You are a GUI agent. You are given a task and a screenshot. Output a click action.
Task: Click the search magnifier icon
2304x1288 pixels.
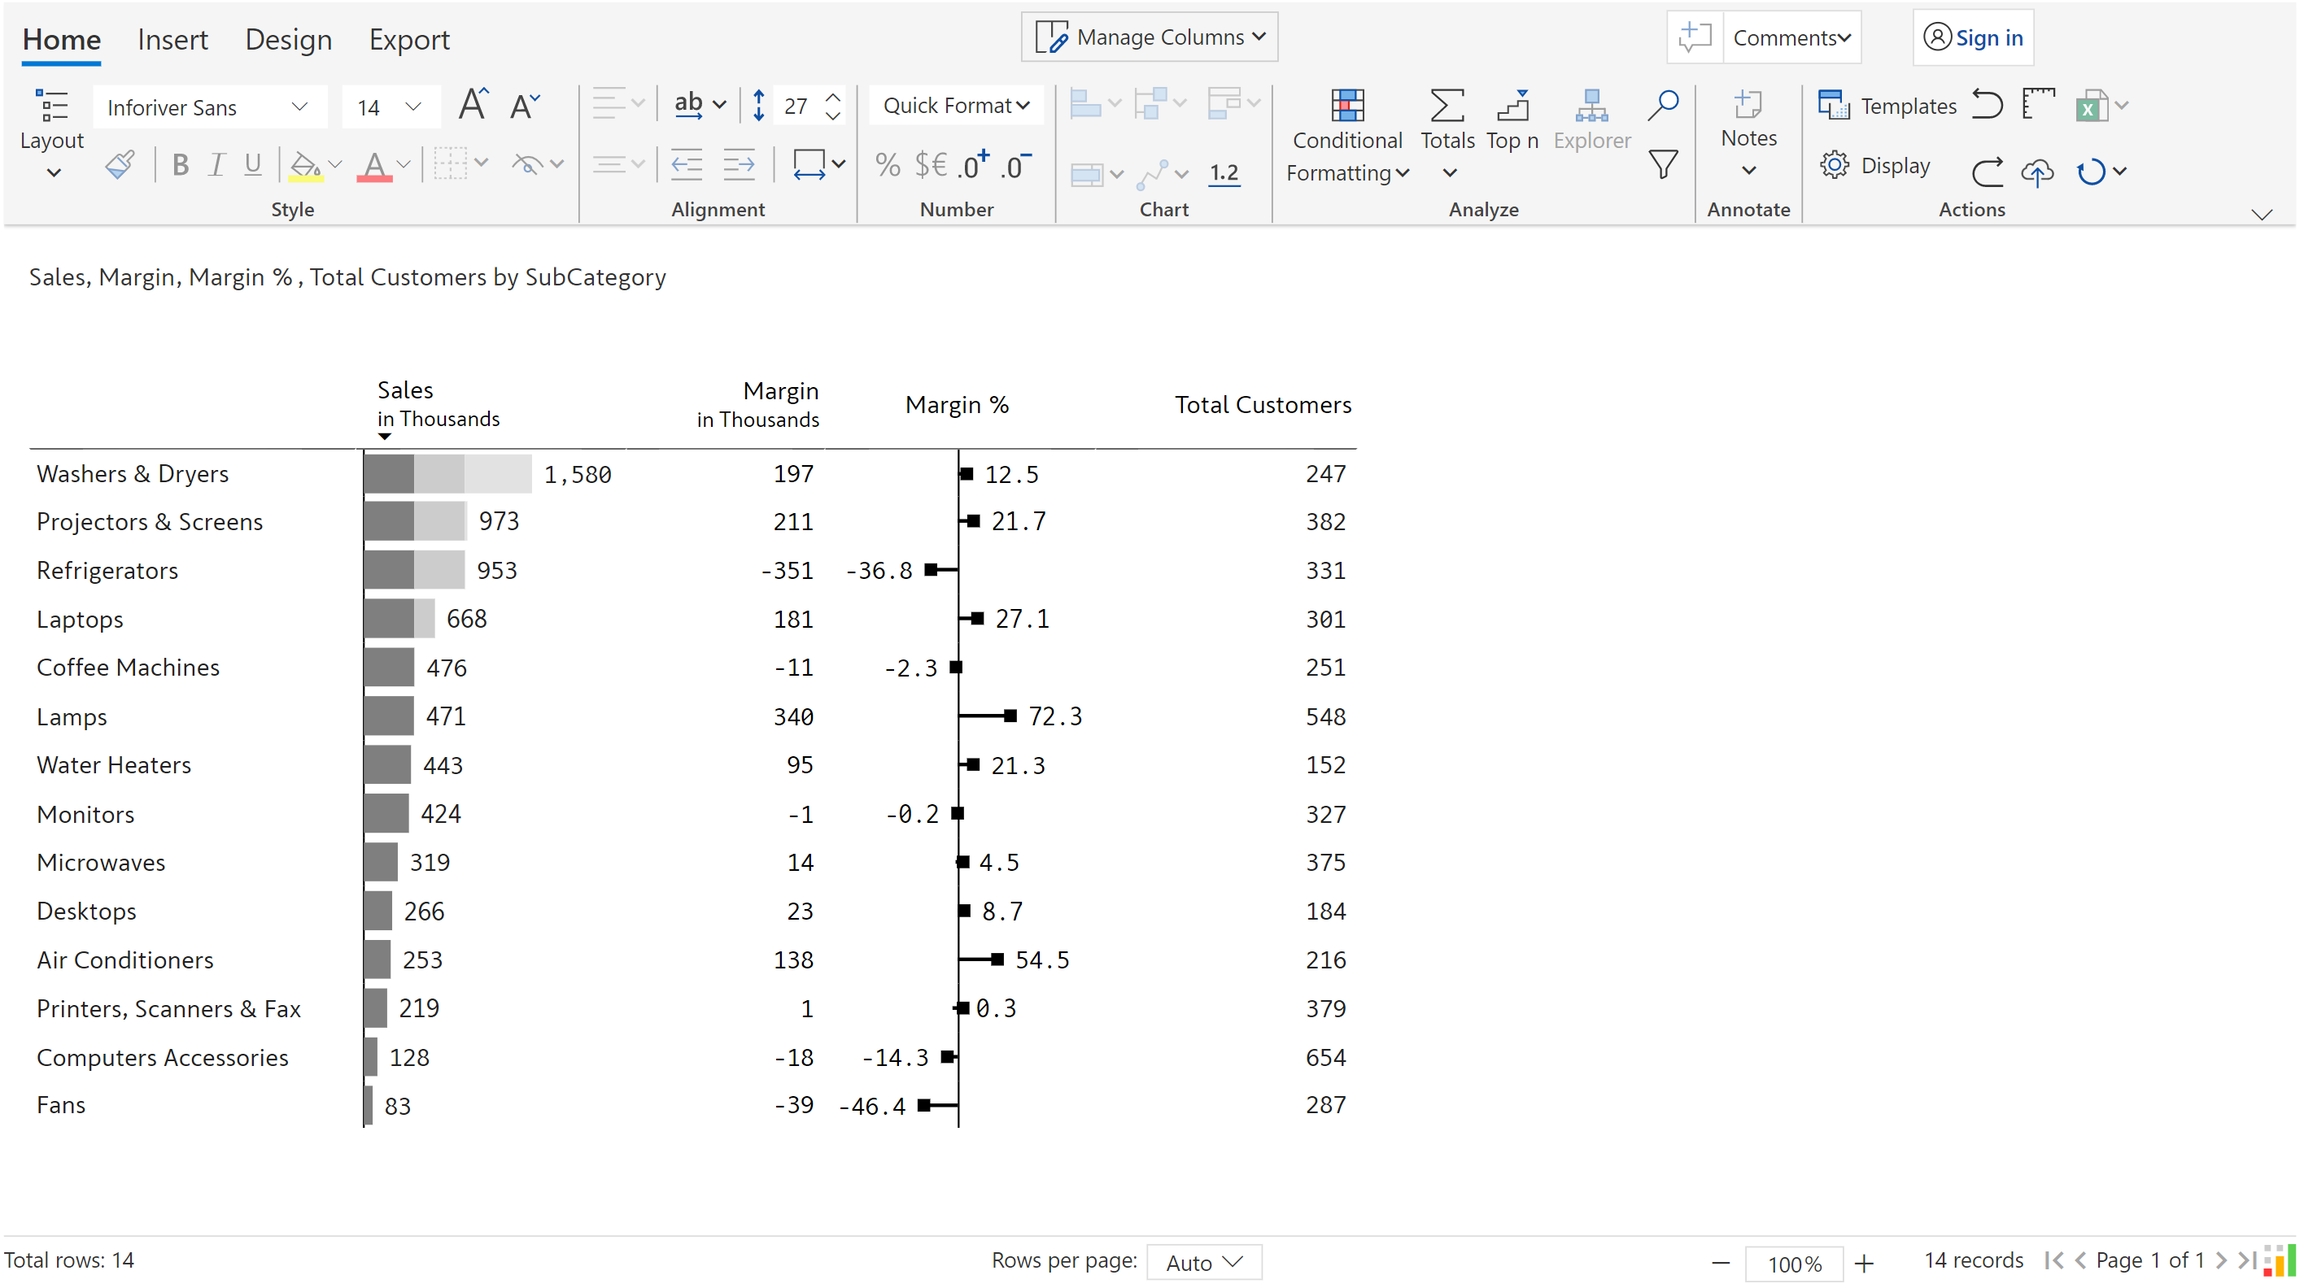point(1663,105)
